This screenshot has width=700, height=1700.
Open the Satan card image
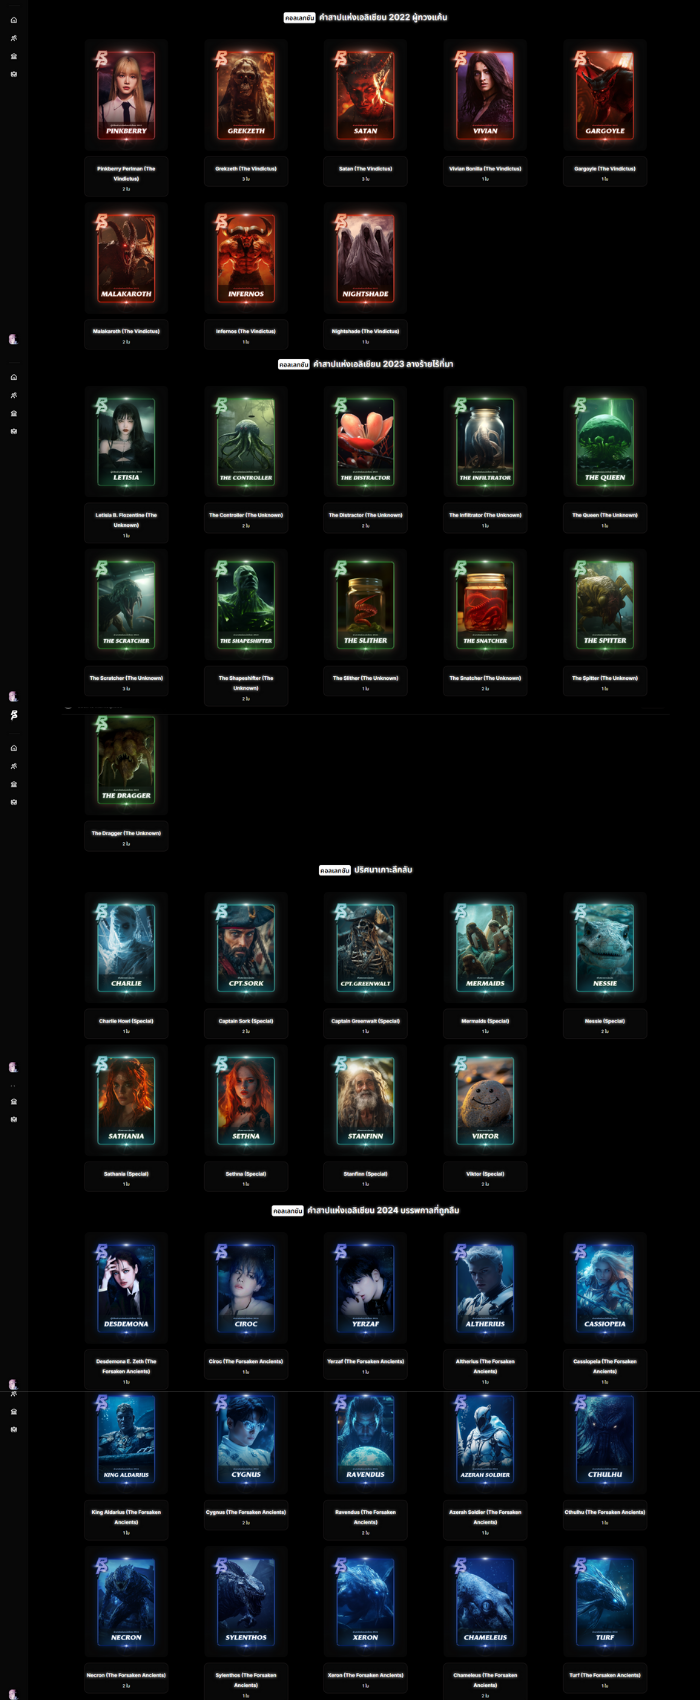(x=366, y=95)
